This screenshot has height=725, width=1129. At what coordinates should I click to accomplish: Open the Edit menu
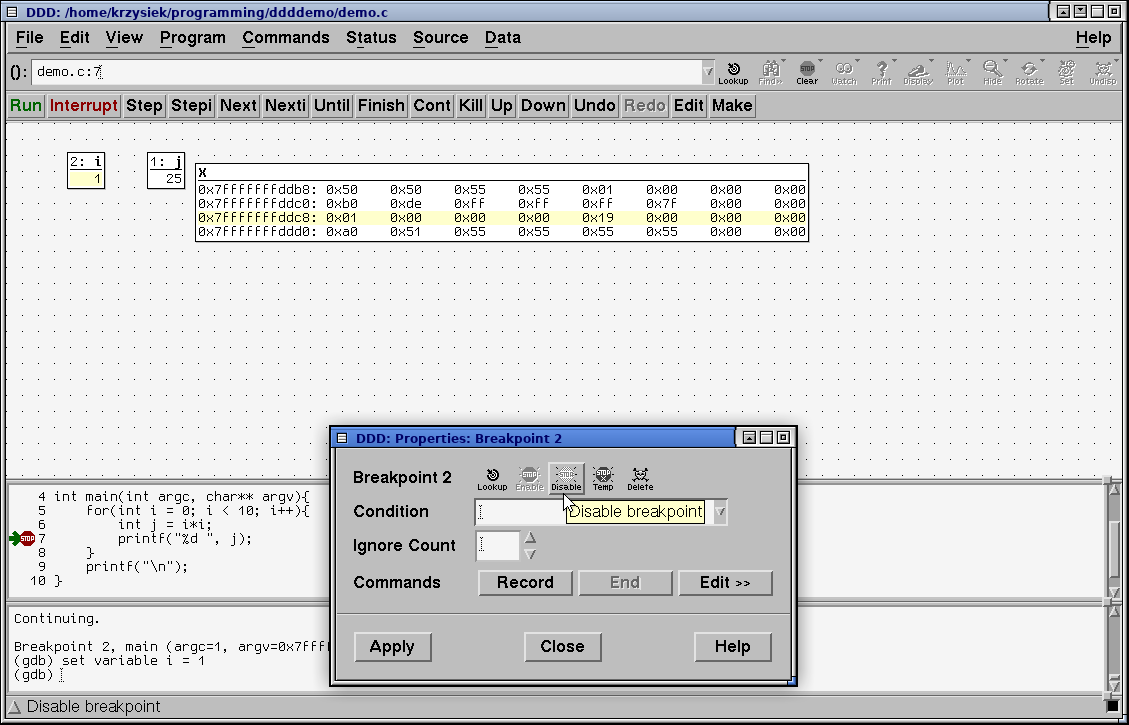[x=75, y=37]
